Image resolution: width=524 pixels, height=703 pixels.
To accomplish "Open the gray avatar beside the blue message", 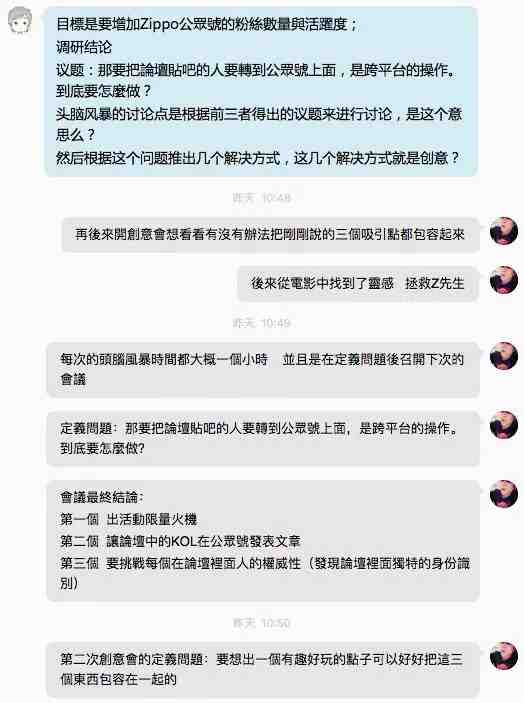I will pos(20,20).
